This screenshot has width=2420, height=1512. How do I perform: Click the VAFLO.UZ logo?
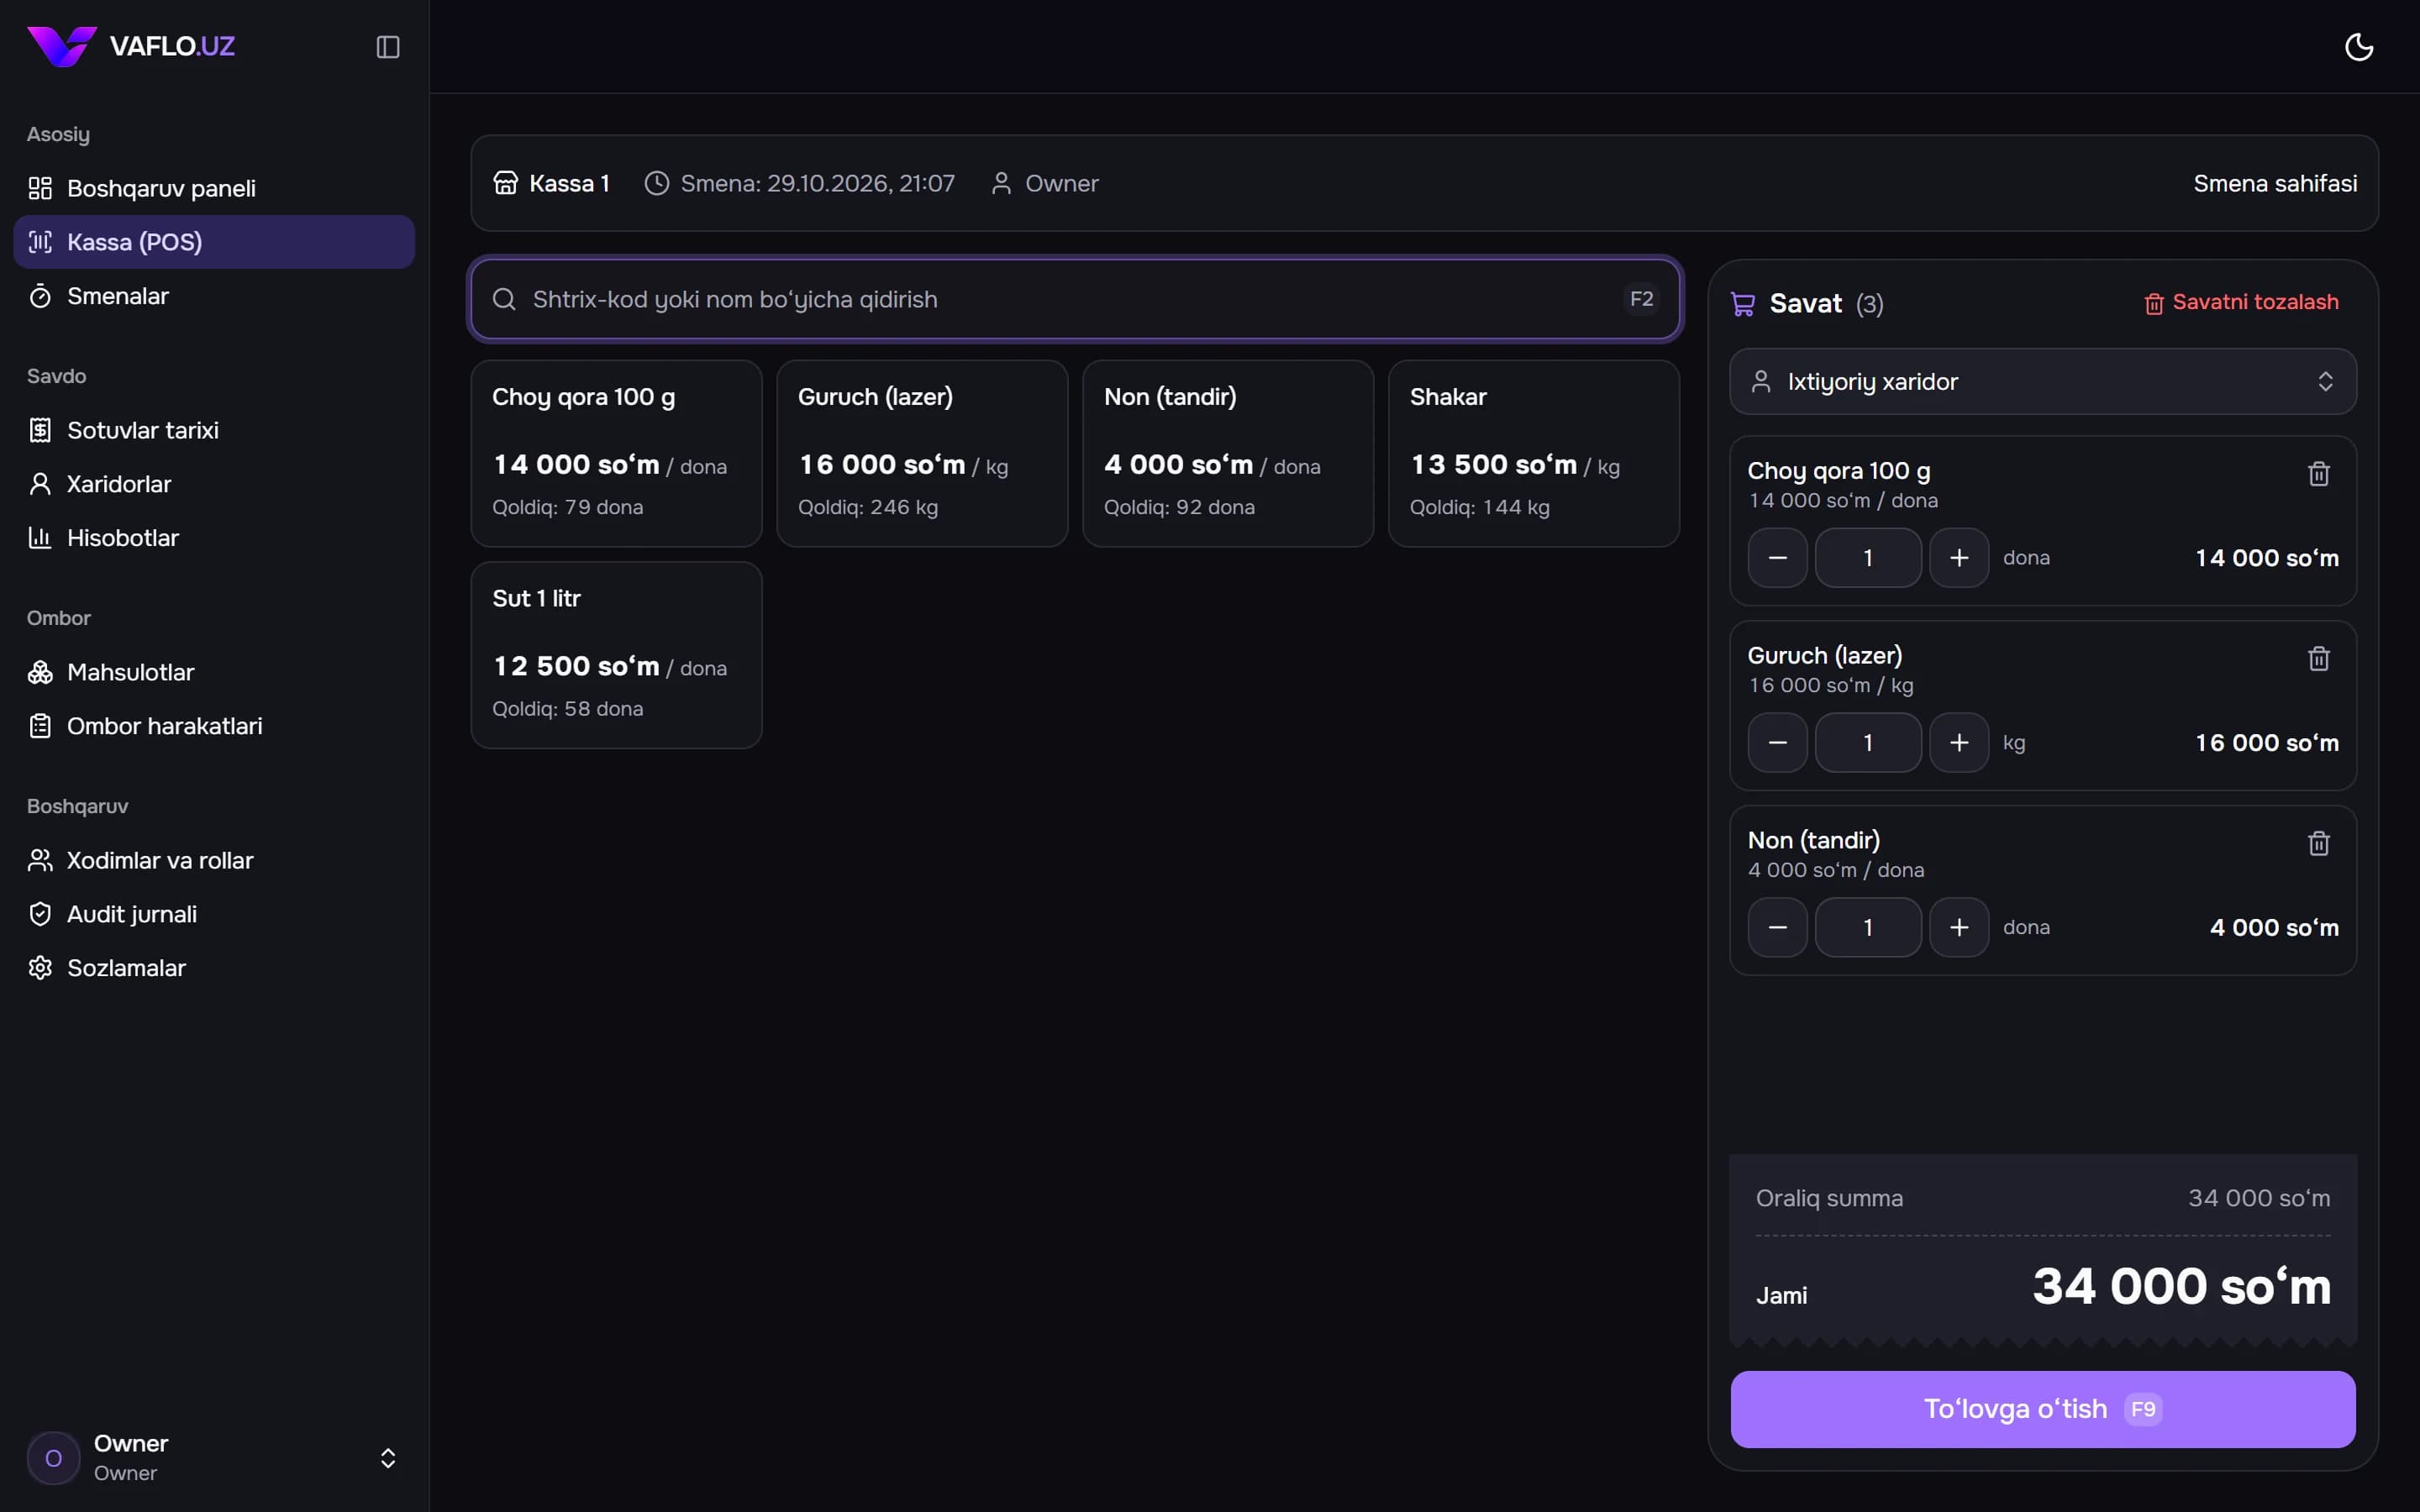[131, 46]
